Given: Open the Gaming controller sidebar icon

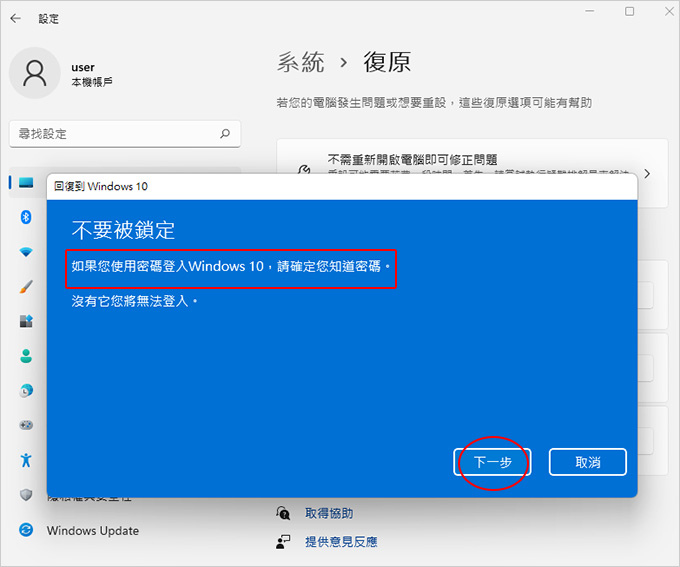Looking at the screenshot, I should click(26, 425).
